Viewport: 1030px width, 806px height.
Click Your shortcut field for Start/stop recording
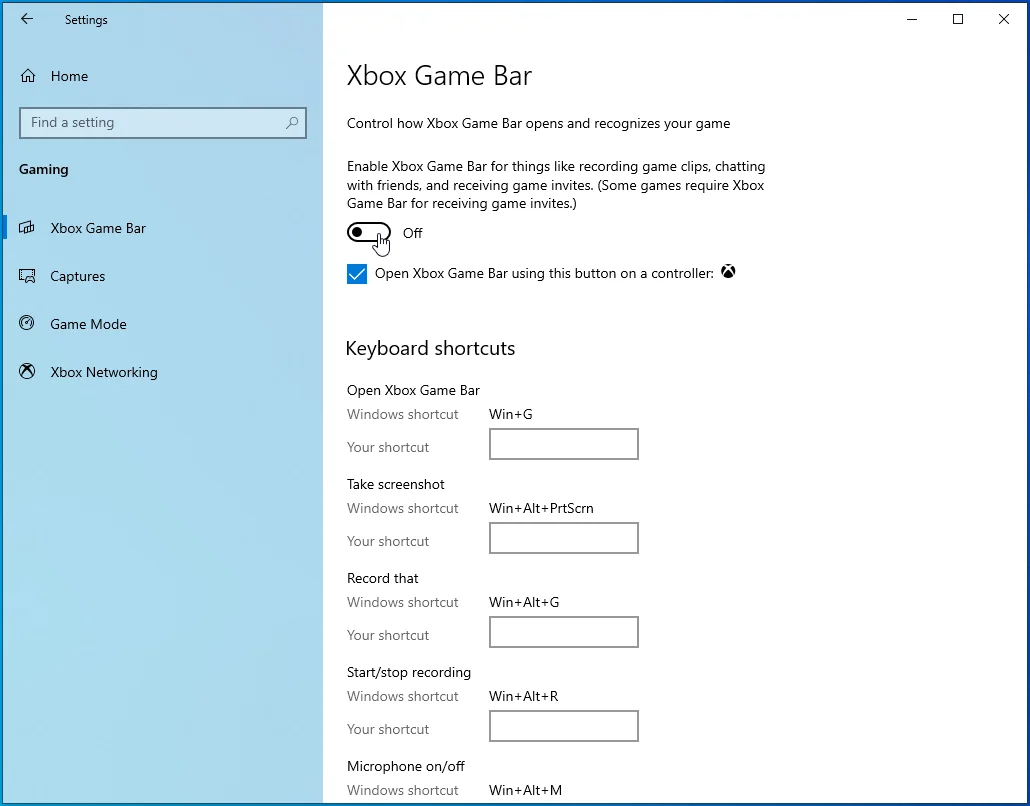coord(564,726)
